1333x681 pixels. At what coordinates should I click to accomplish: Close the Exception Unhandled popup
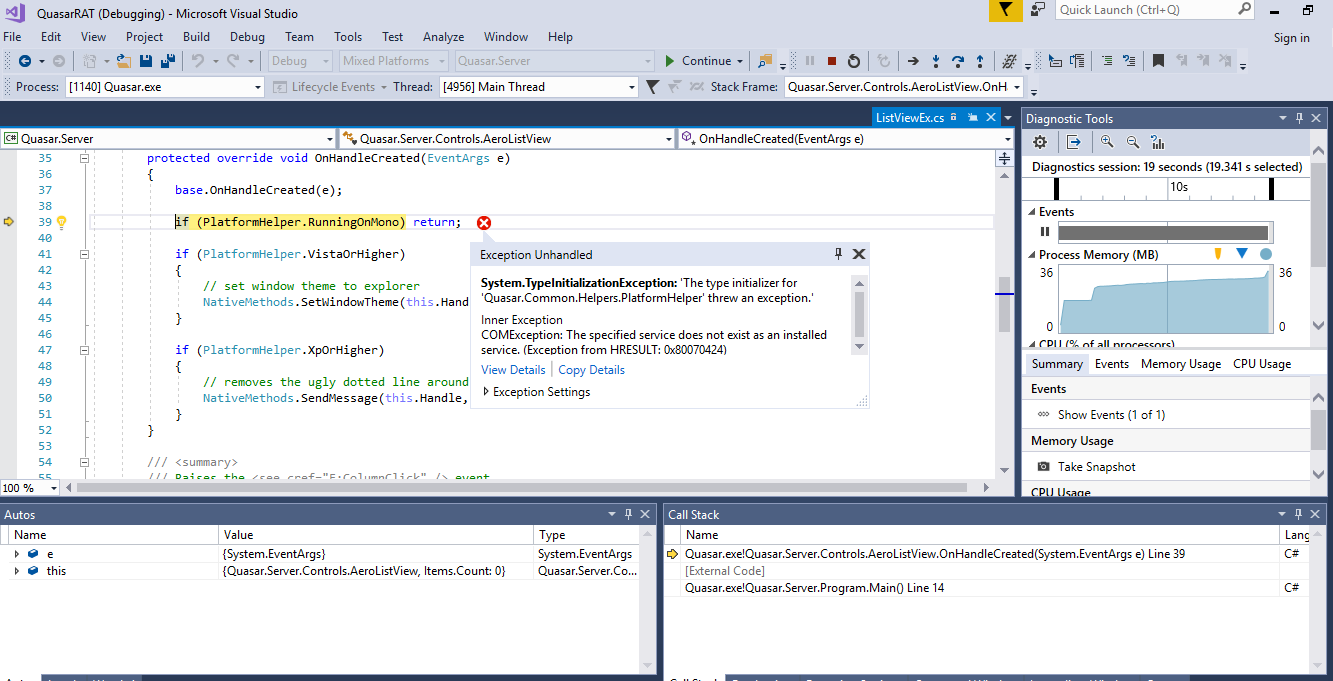click(x=858, y=254)
